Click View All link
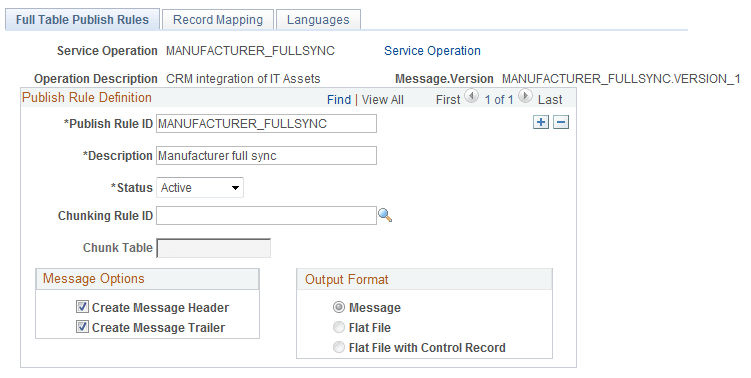 (x=383, y=100)
